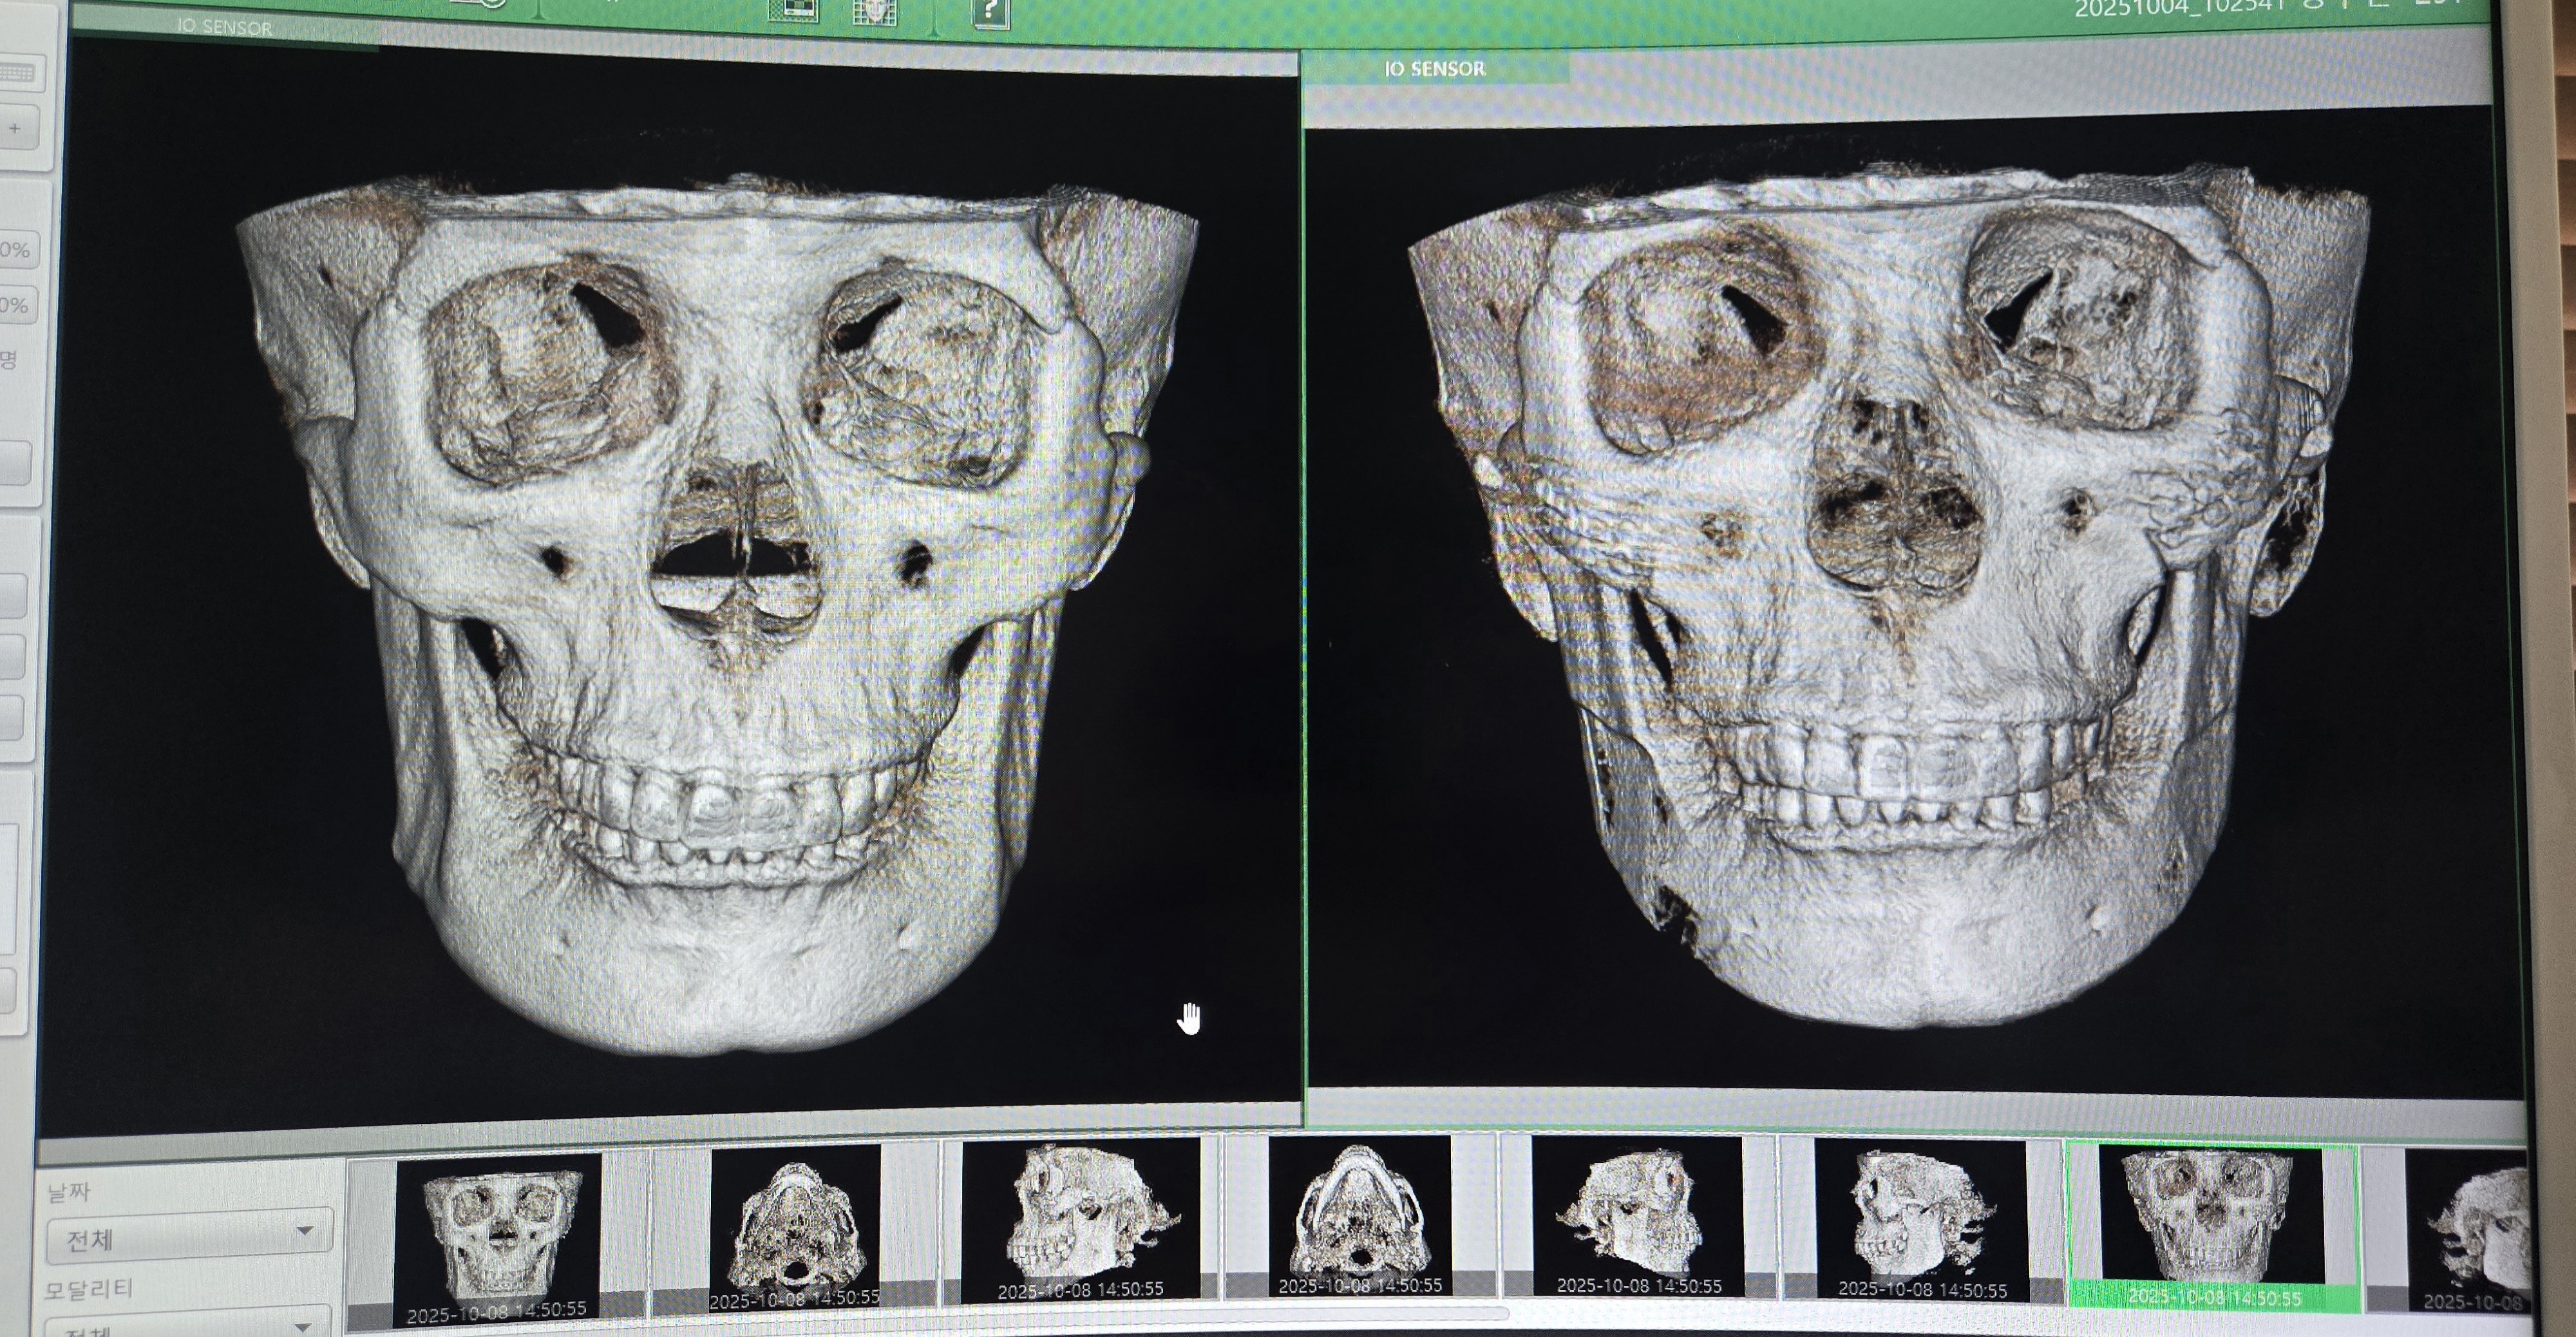Viewport: 2576px width, 1337px height.
Task: Select the right pane's IO SENSOR tab
Action: click(1434, 69)
